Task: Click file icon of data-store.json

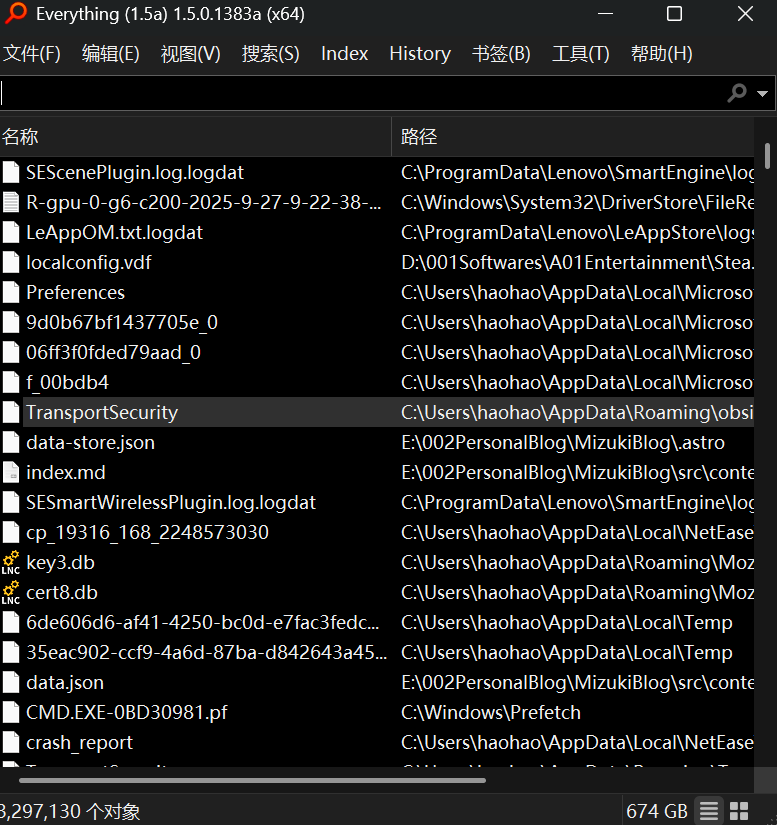Action: point(11,442)
